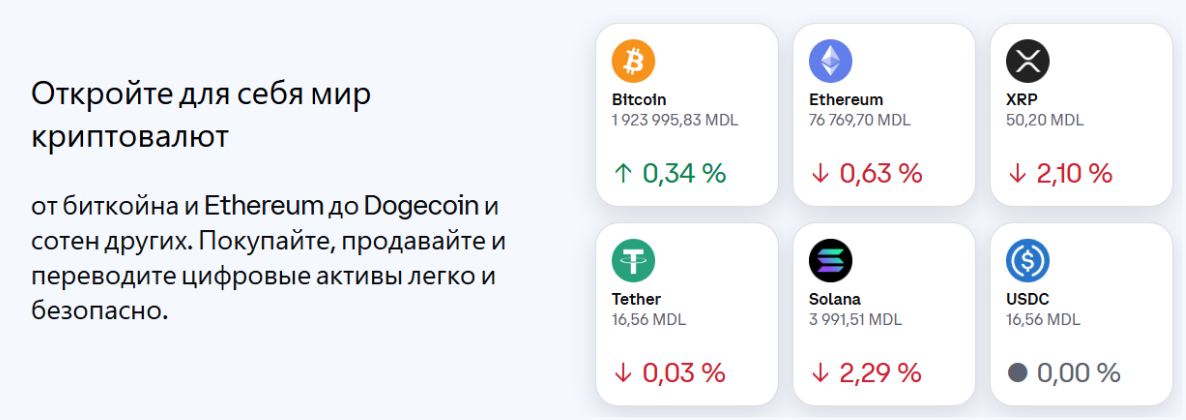Click the gray dot on USDC card
This screenshot has height=420, width=1186.
click(1017, 373)
